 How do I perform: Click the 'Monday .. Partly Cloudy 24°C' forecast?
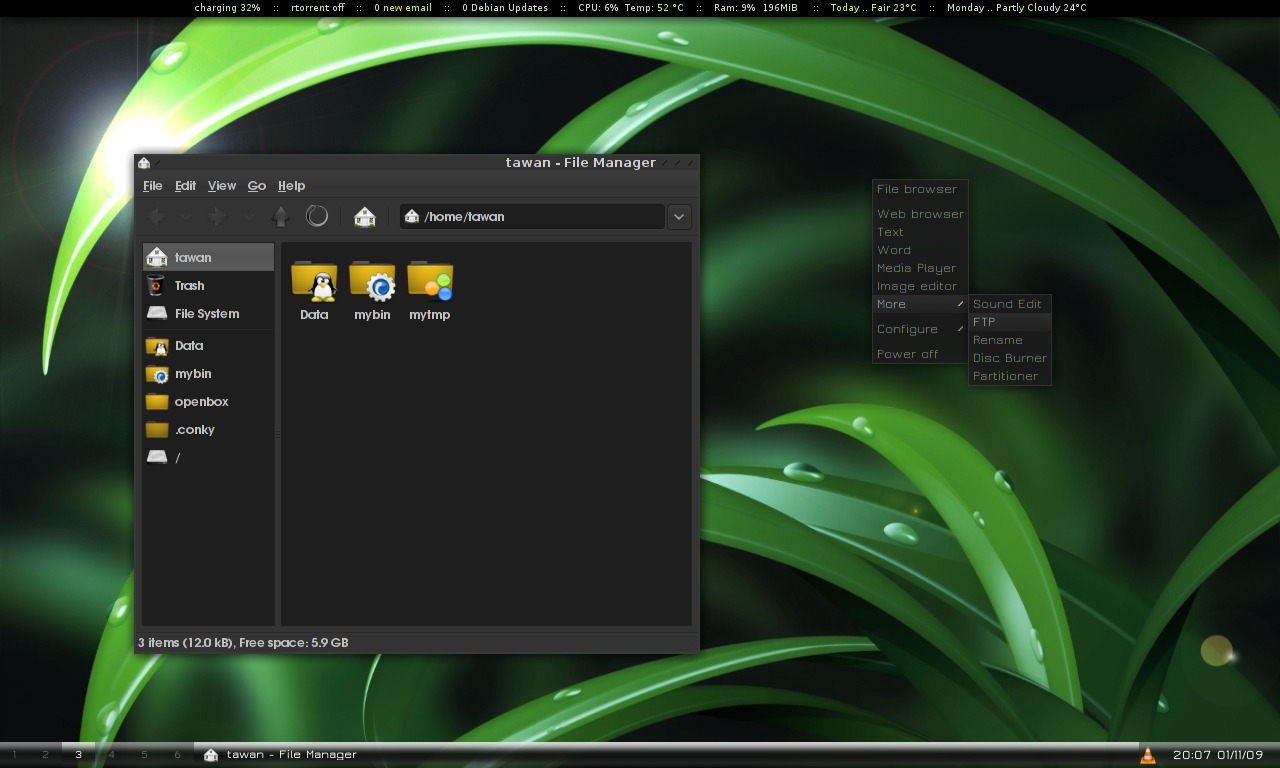tap(1016, 8)
